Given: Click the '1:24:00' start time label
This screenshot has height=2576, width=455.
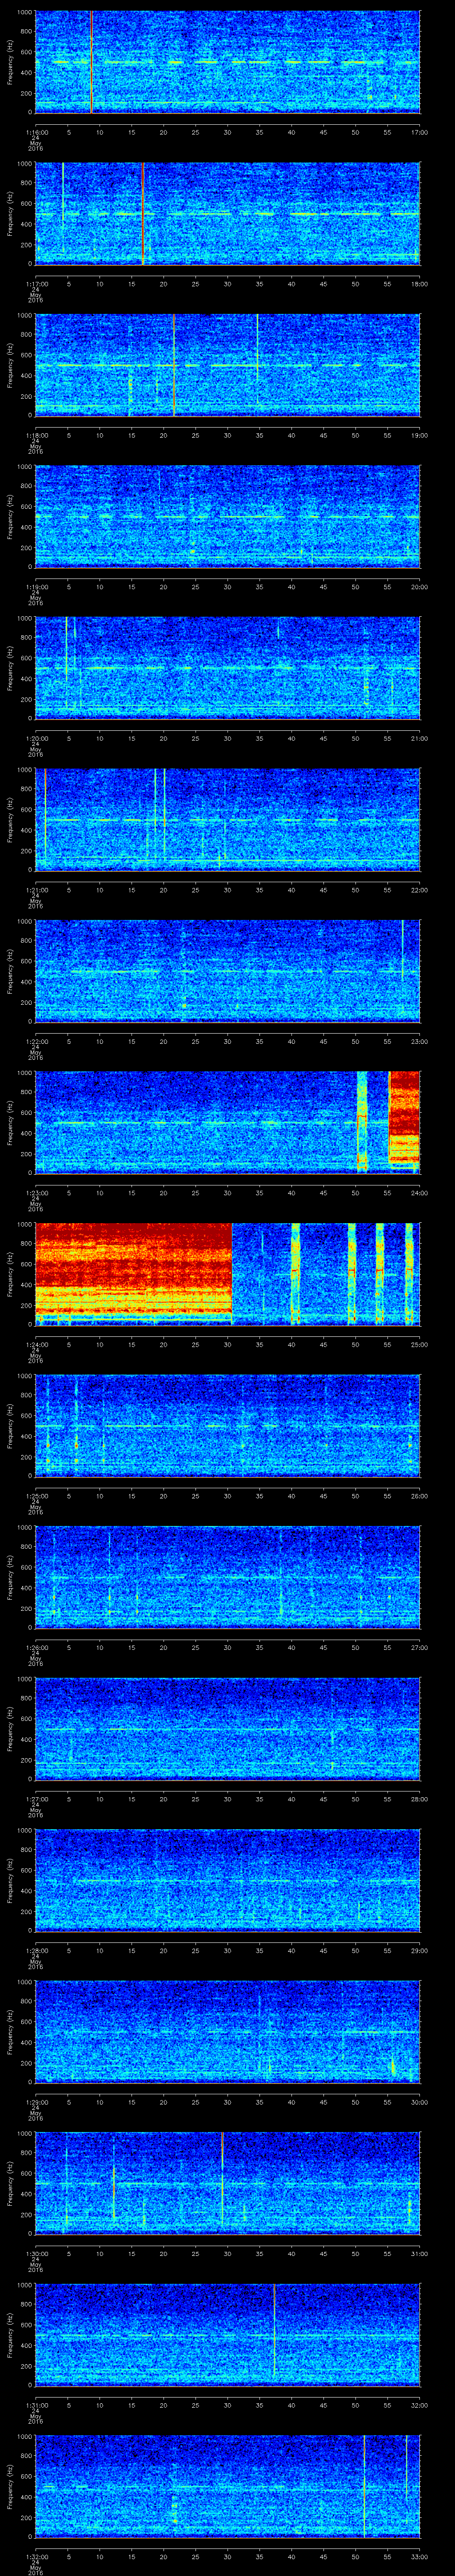Looking at the screenshot, I should [36, 1344].
